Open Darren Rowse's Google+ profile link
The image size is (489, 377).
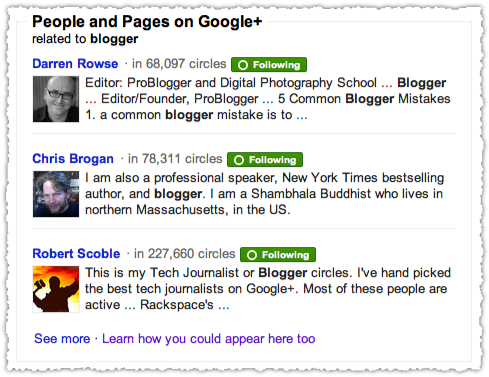[x=75, y=64]
